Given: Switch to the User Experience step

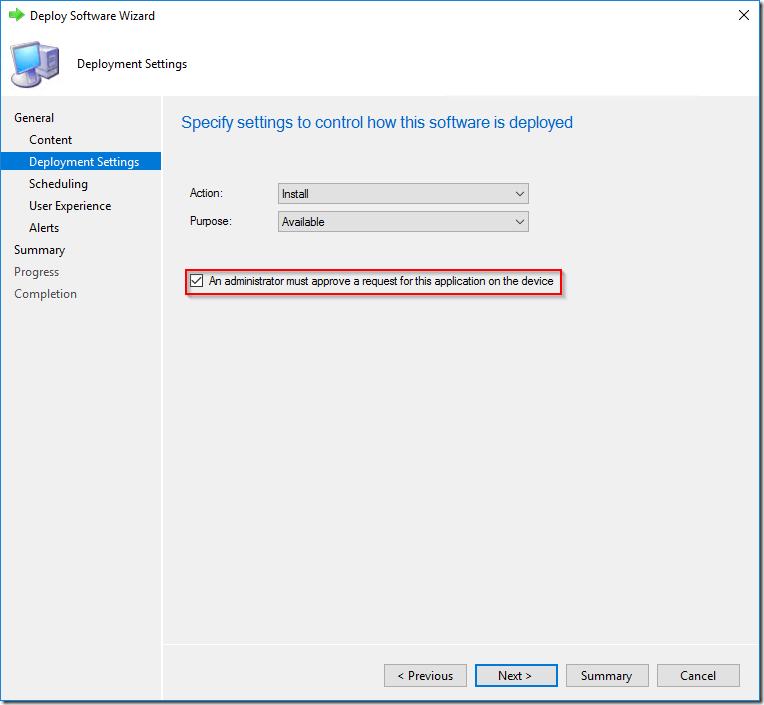Looking at the screenshot, I should pos(70,206).
